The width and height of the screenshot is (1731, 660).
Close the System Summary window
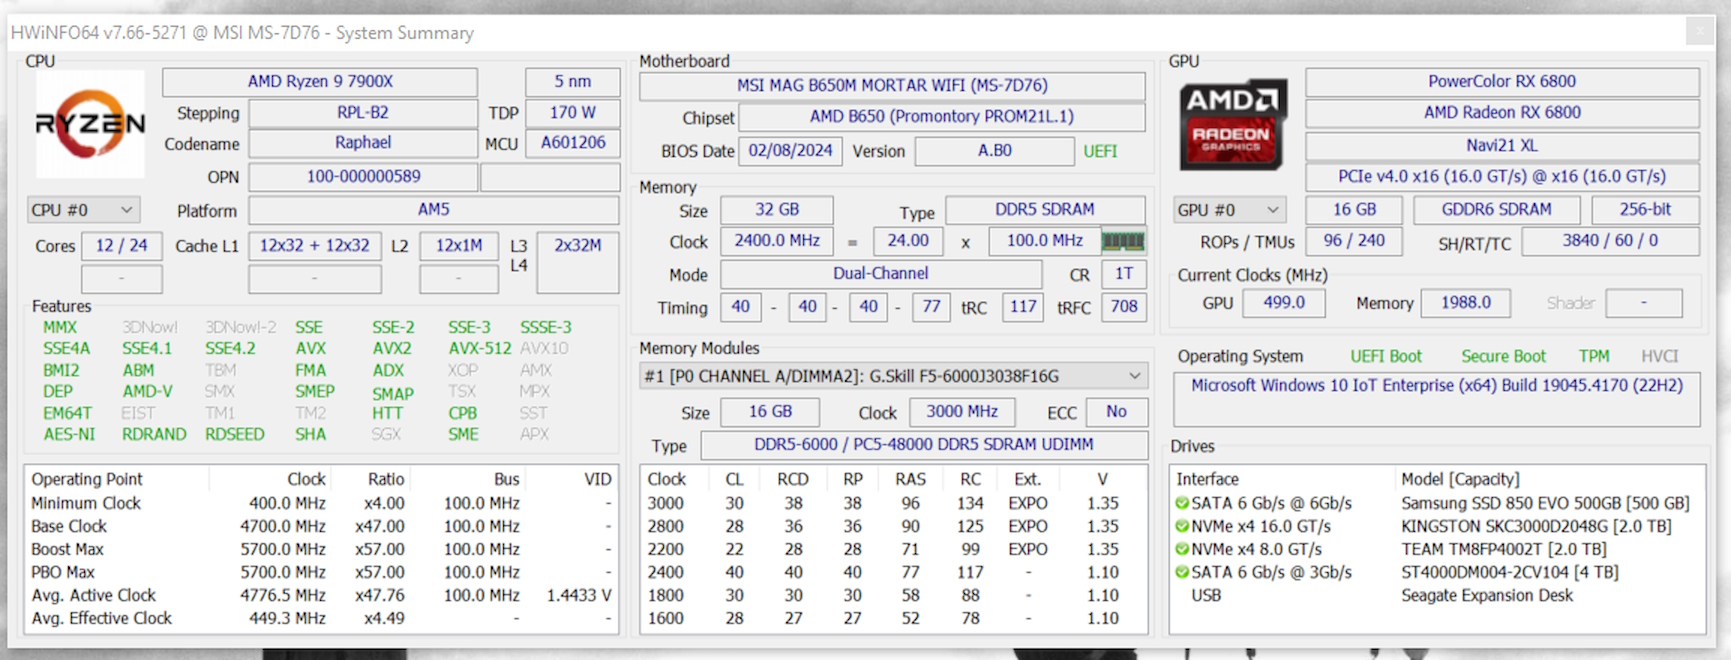1699,32
